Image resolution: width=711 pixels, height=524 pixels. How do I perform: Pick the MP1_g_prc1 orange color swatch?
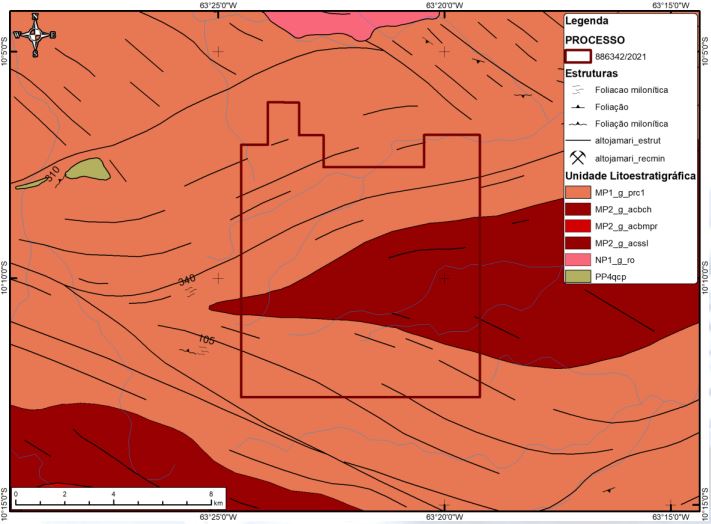578,192
